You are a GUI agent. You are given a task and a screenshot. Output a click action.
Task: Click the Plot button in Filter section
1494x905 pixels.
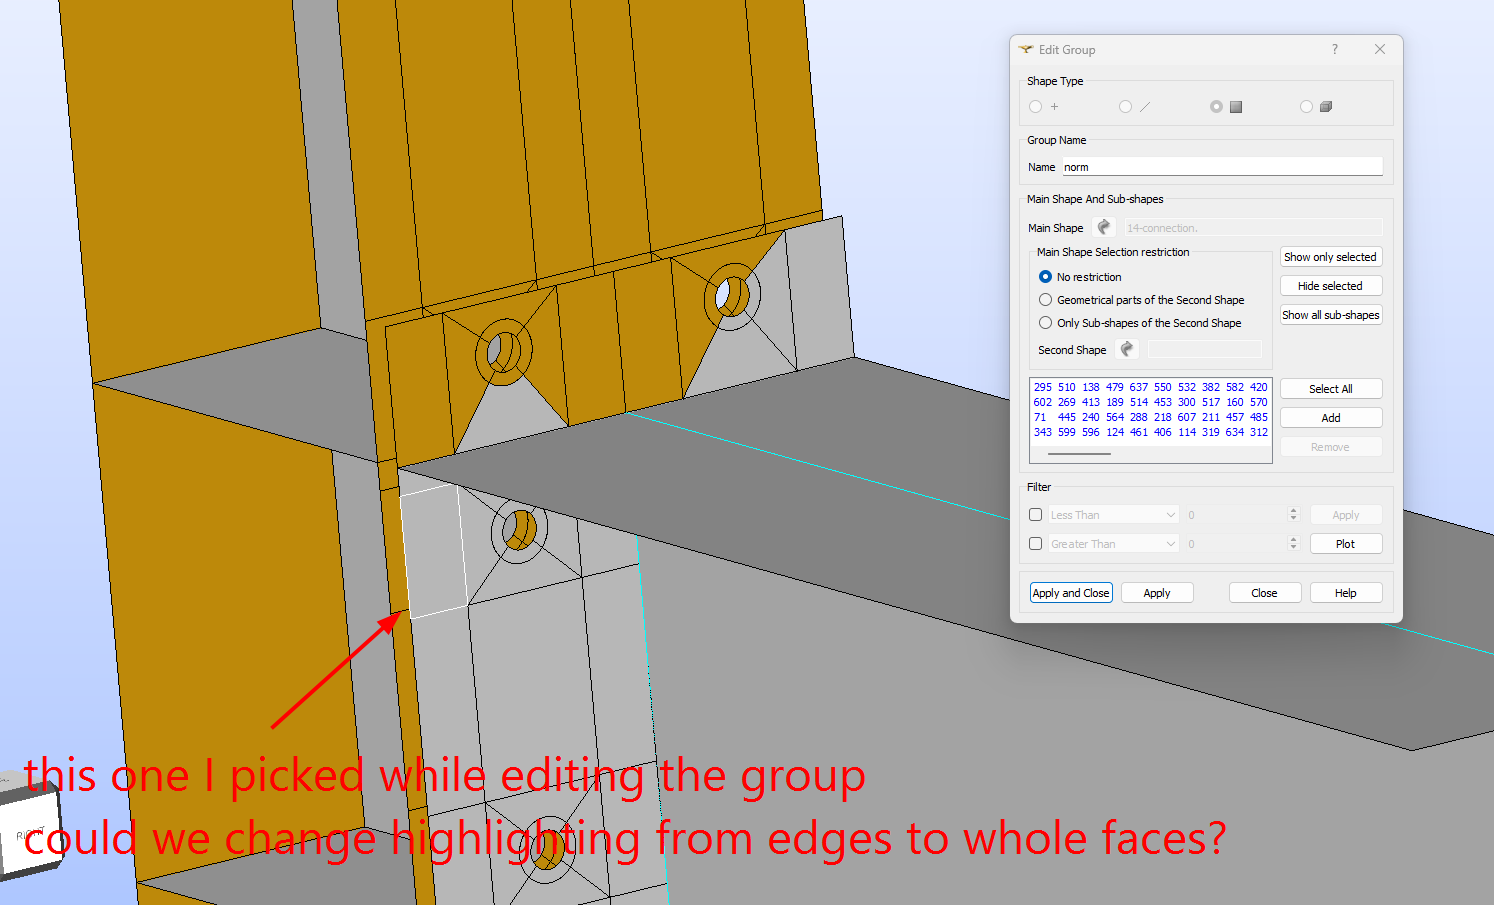click(x=1345, y=544)
